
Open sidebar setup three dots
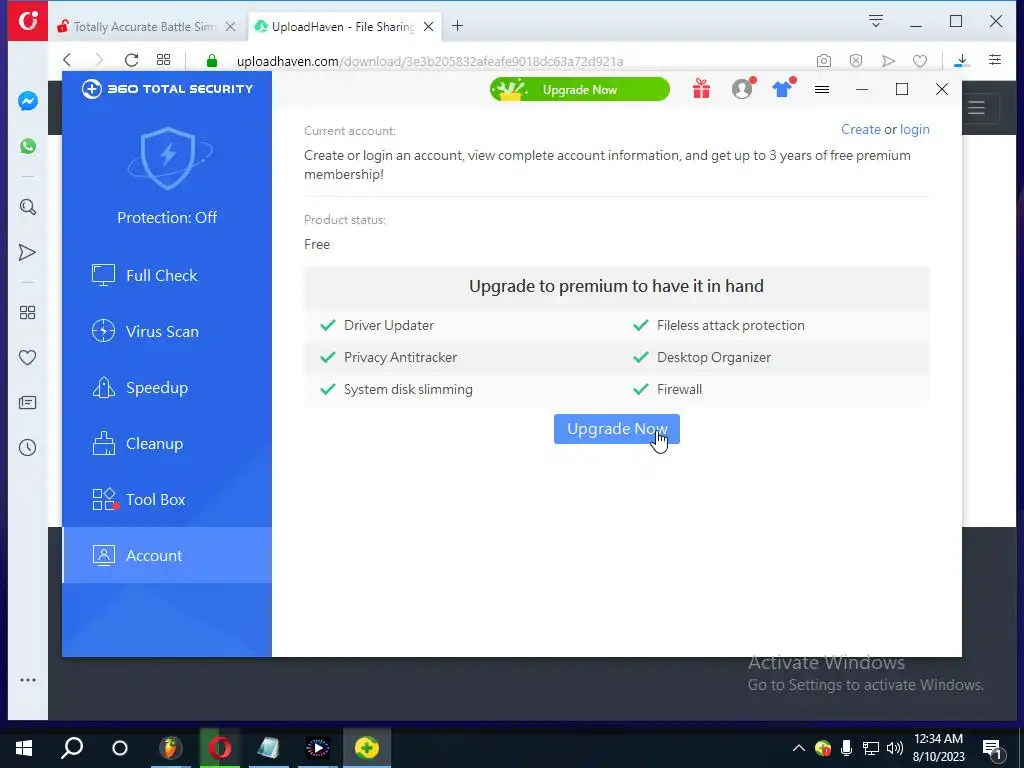(27, 680)
